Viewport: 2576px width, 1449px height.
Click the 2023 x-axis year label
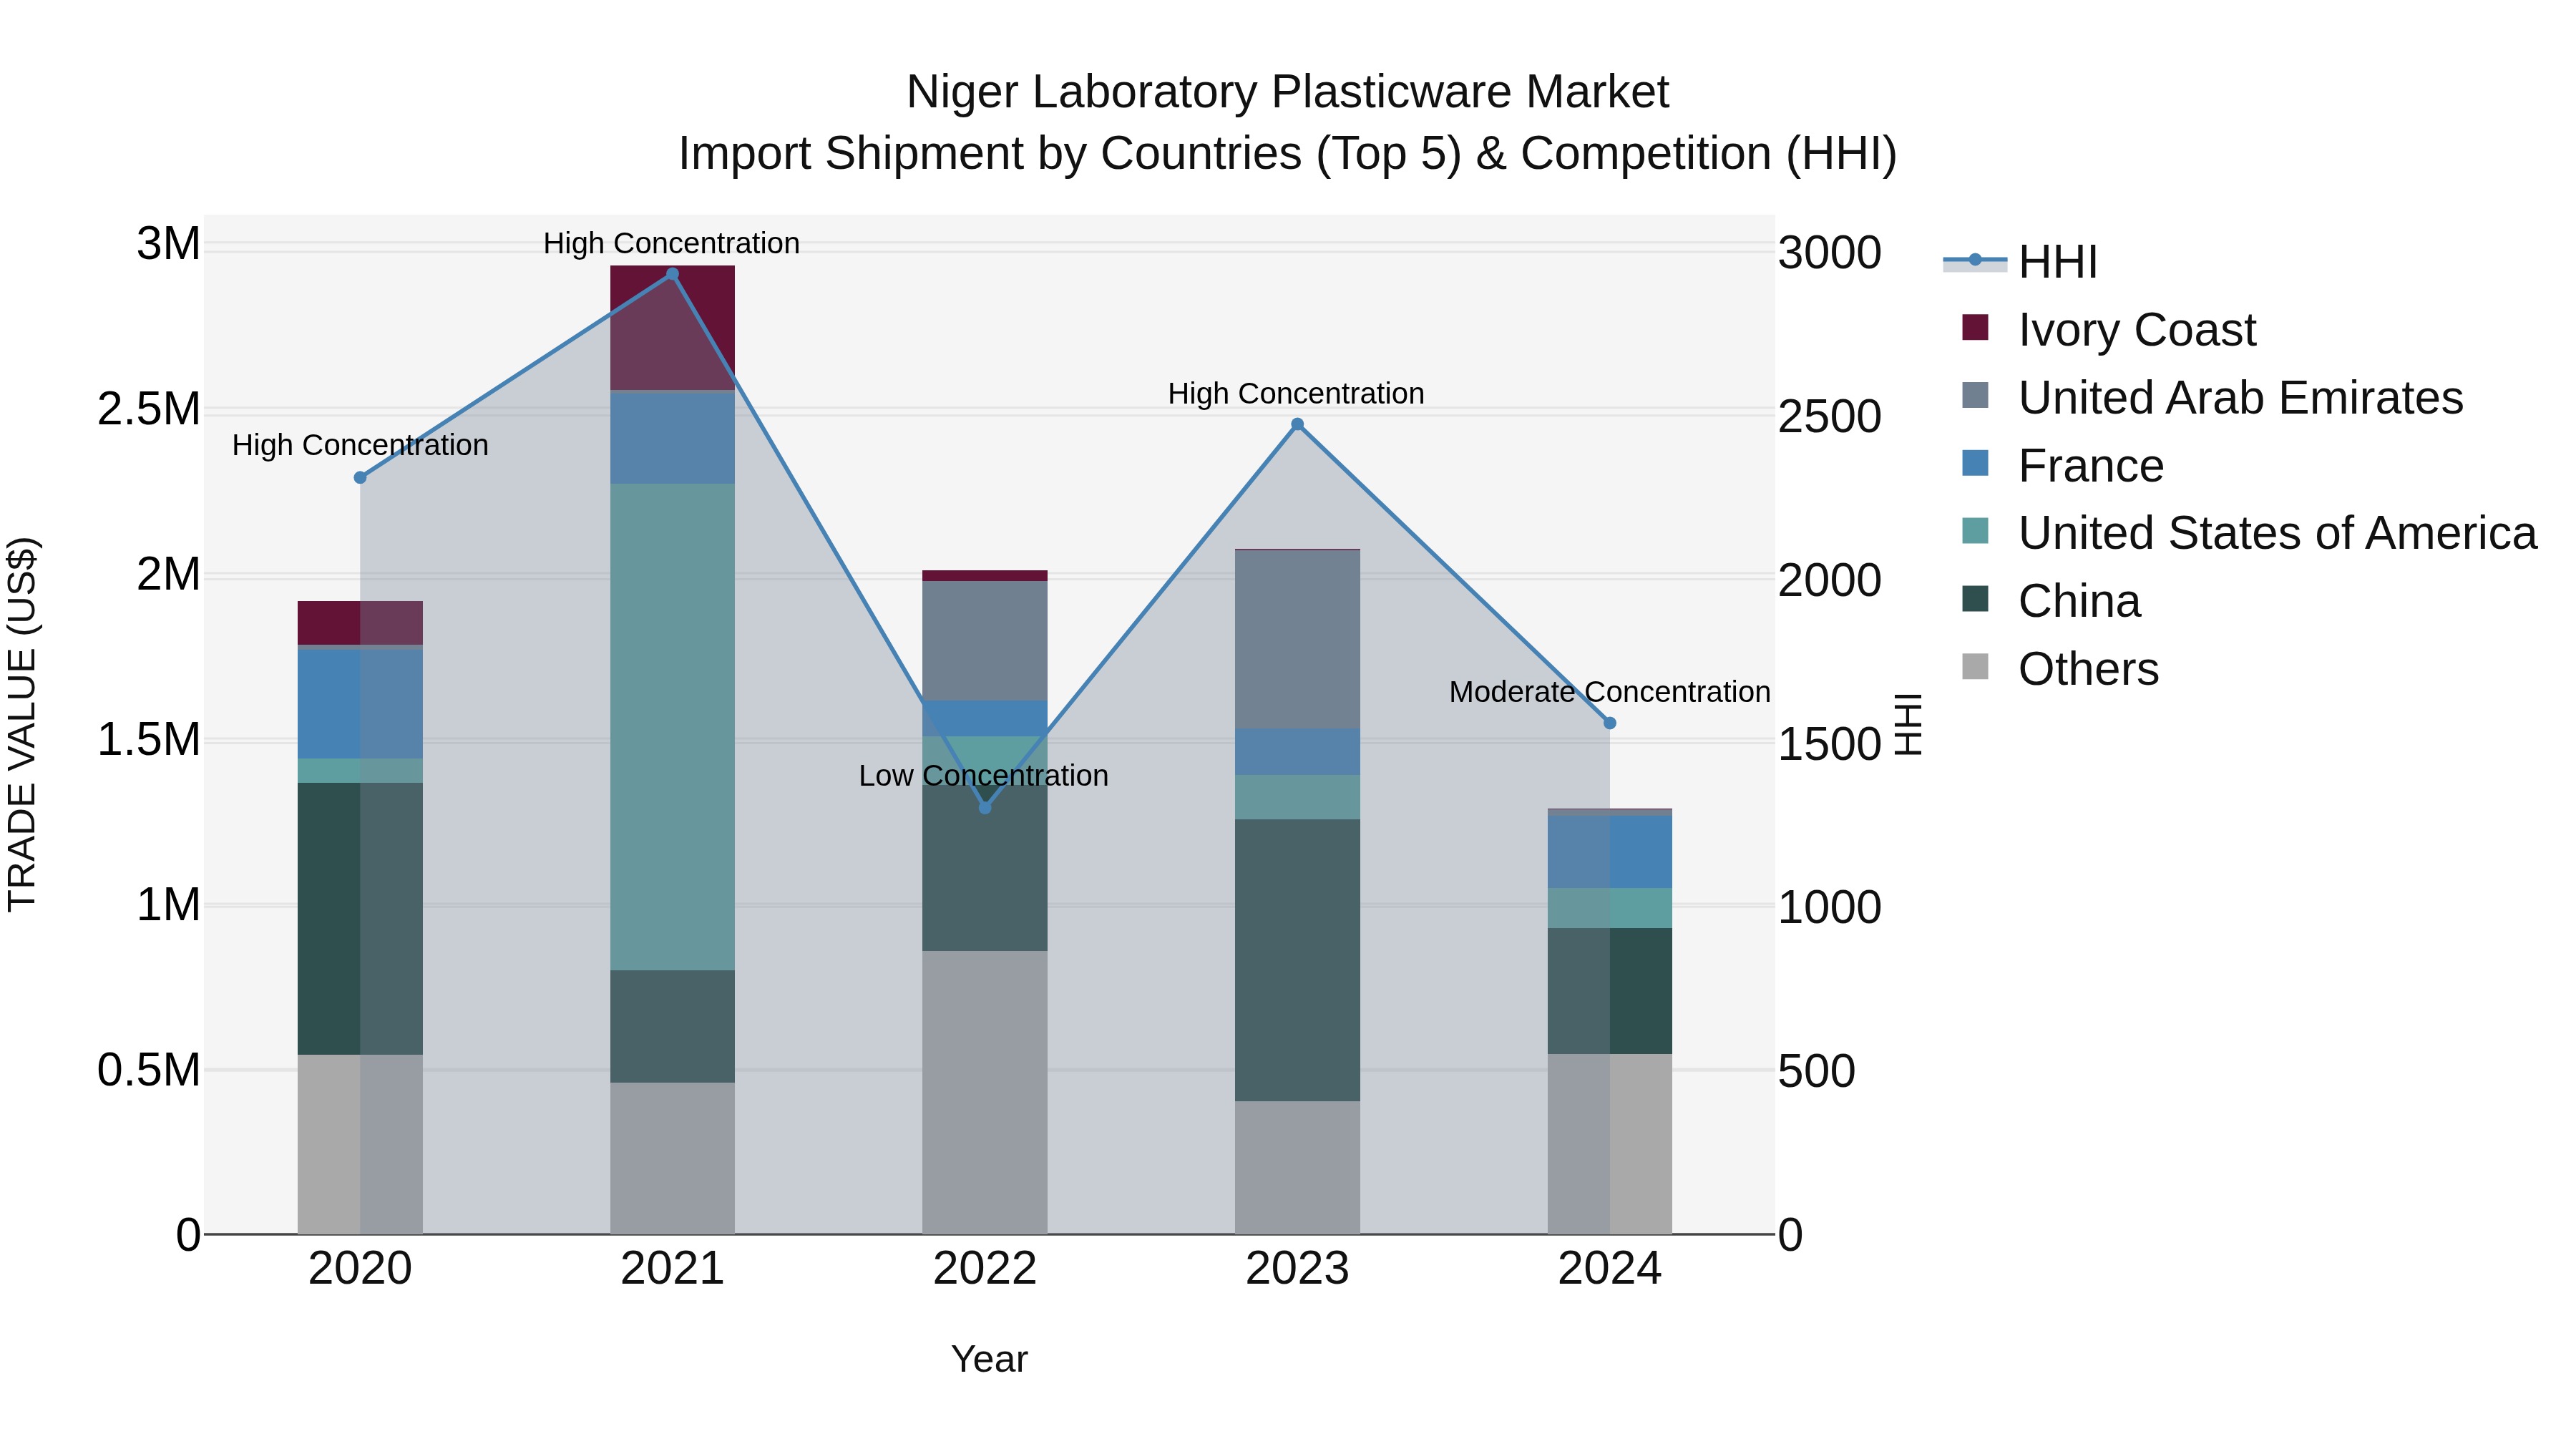[x=1298, y=1269]
